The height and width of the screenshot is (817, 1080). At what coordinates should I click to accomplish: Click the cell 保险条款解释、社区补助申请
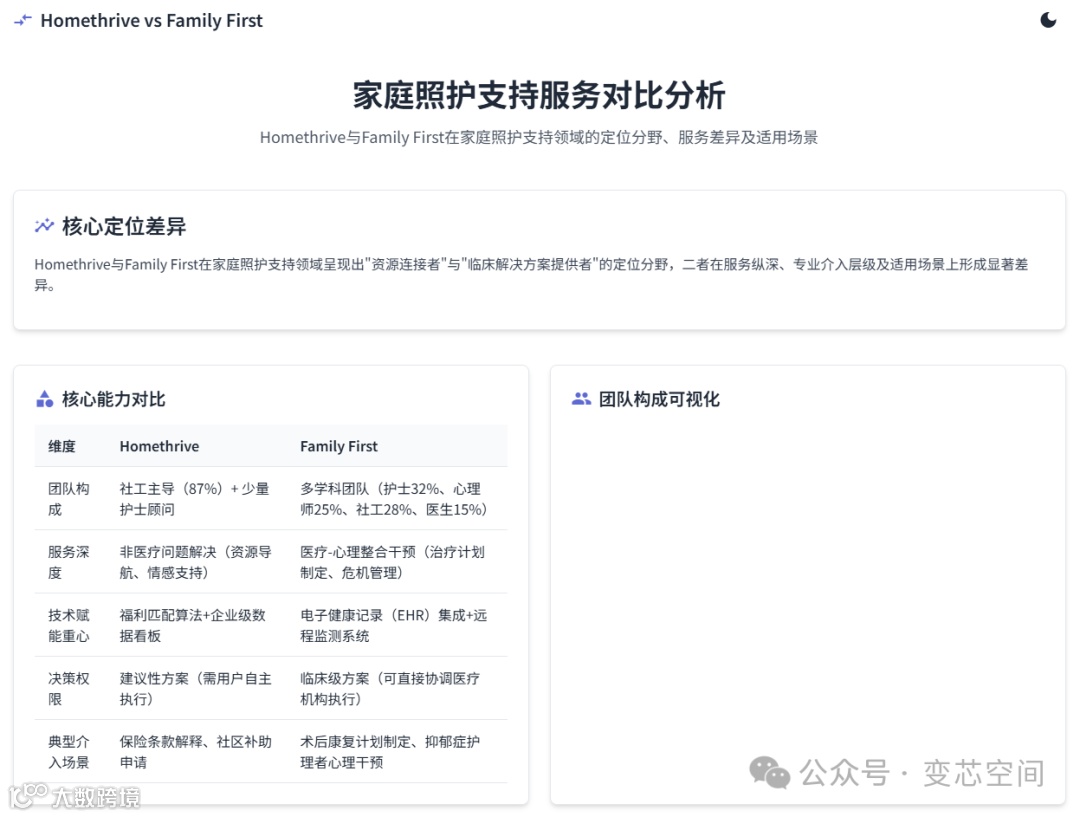point(196,752)
